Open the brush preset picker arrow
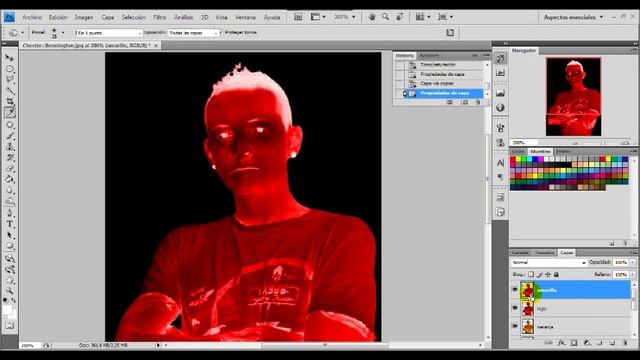 click(63, 32)
